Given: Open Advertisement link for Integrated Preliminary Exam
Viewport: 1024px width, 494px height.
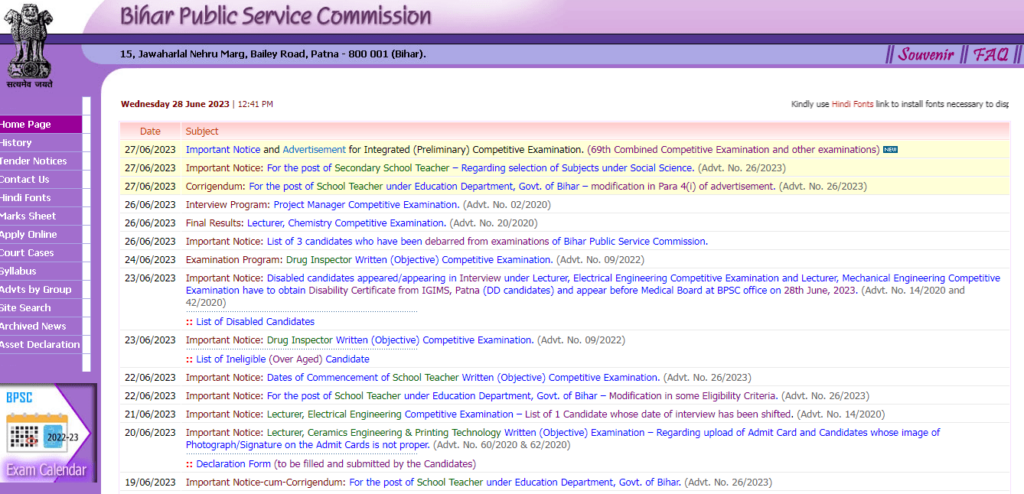Looking at the screenshot, I should 314,150.
